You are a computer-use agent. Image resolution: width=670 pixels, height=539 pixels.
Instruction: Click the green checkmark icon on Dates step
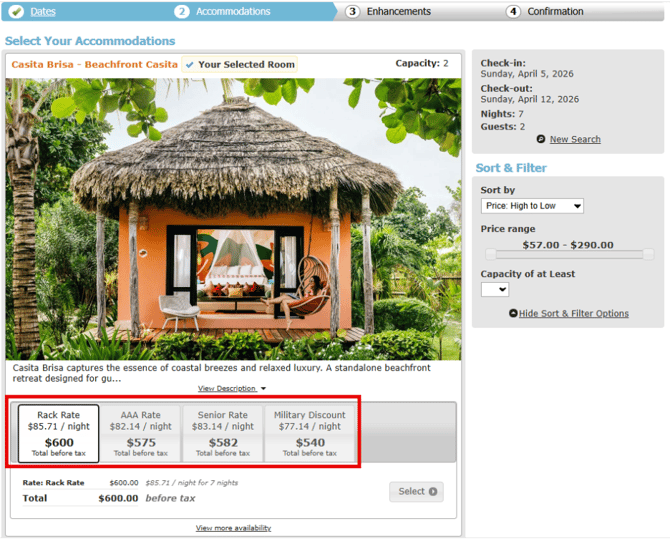pos(16,12)
